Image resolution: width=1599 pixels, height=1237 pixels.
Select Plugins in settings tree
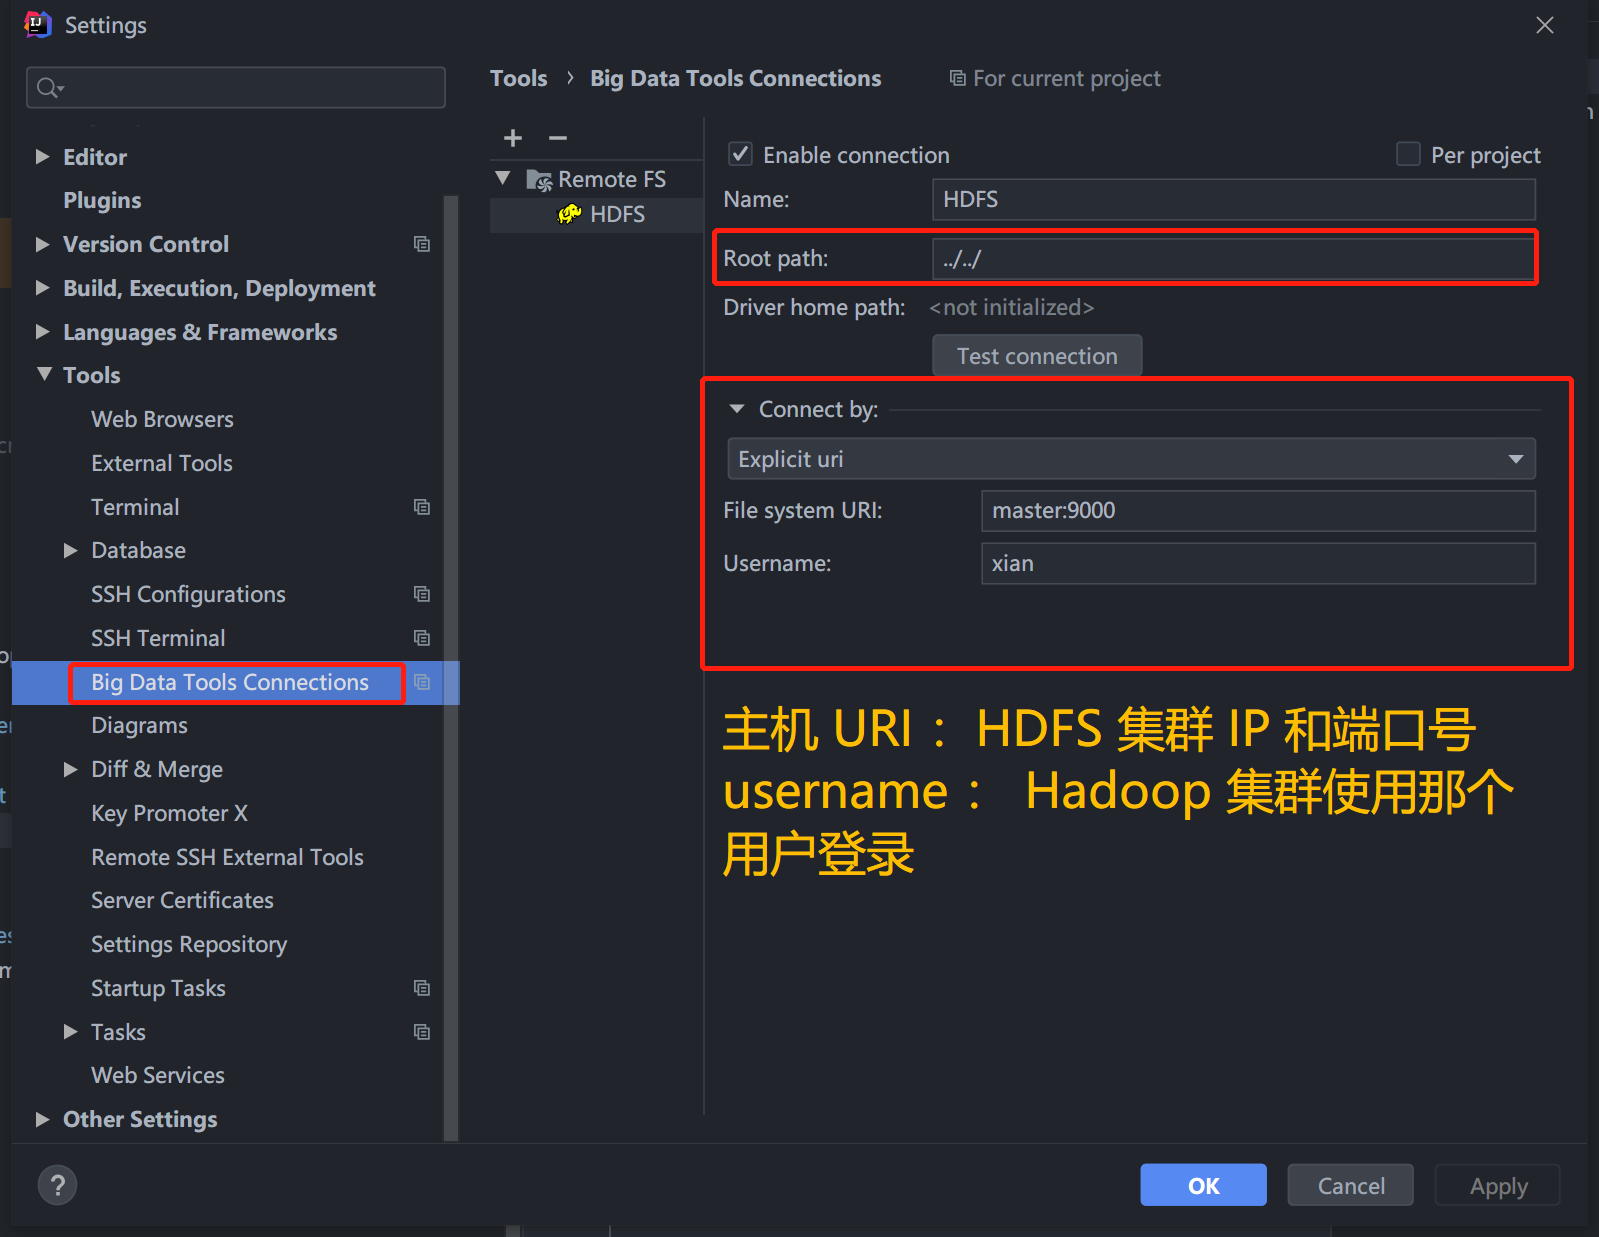tap(102, 200)
